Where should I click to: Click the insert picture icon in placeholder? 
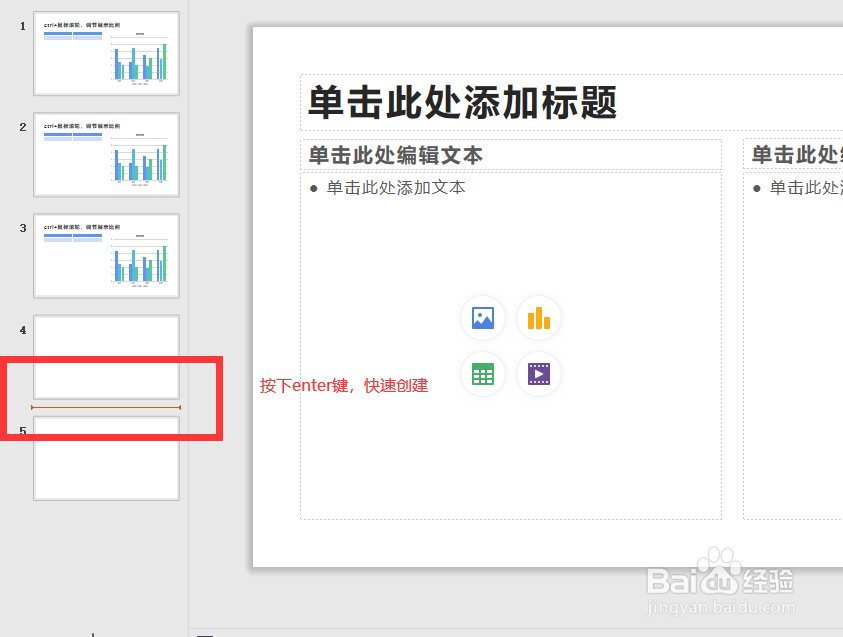pos(483,318)
